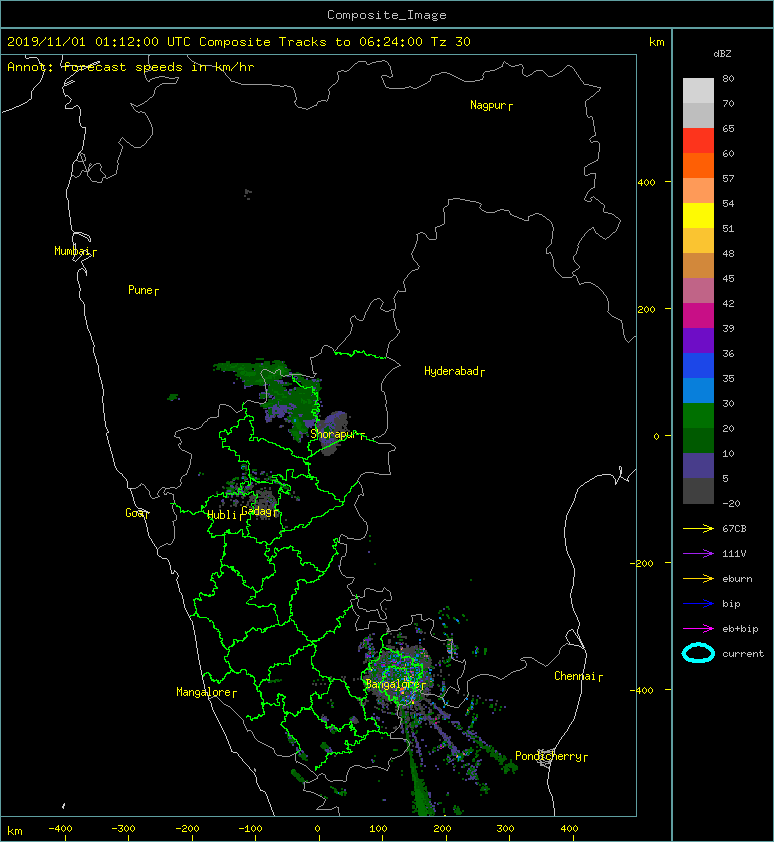Click the 0 tick on the horizontal axis
The height and width of the screenshot is (842, 774).
click(x=318, y=829)
